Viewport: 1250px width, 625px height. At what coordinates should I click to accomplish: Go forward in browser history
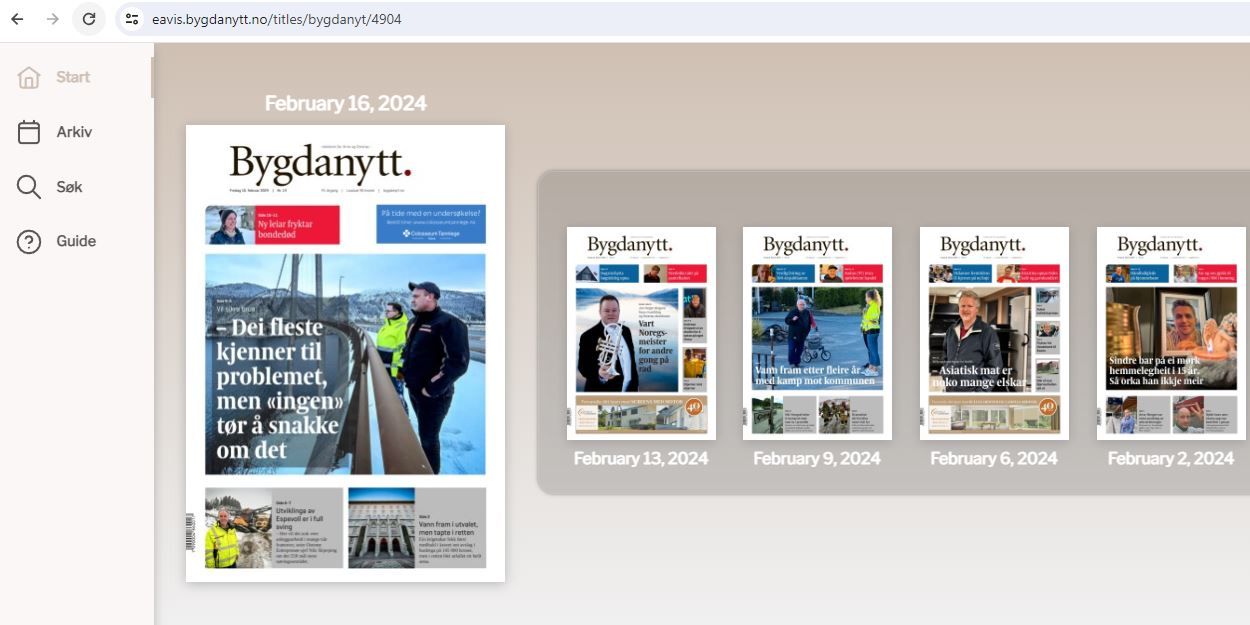53,19
